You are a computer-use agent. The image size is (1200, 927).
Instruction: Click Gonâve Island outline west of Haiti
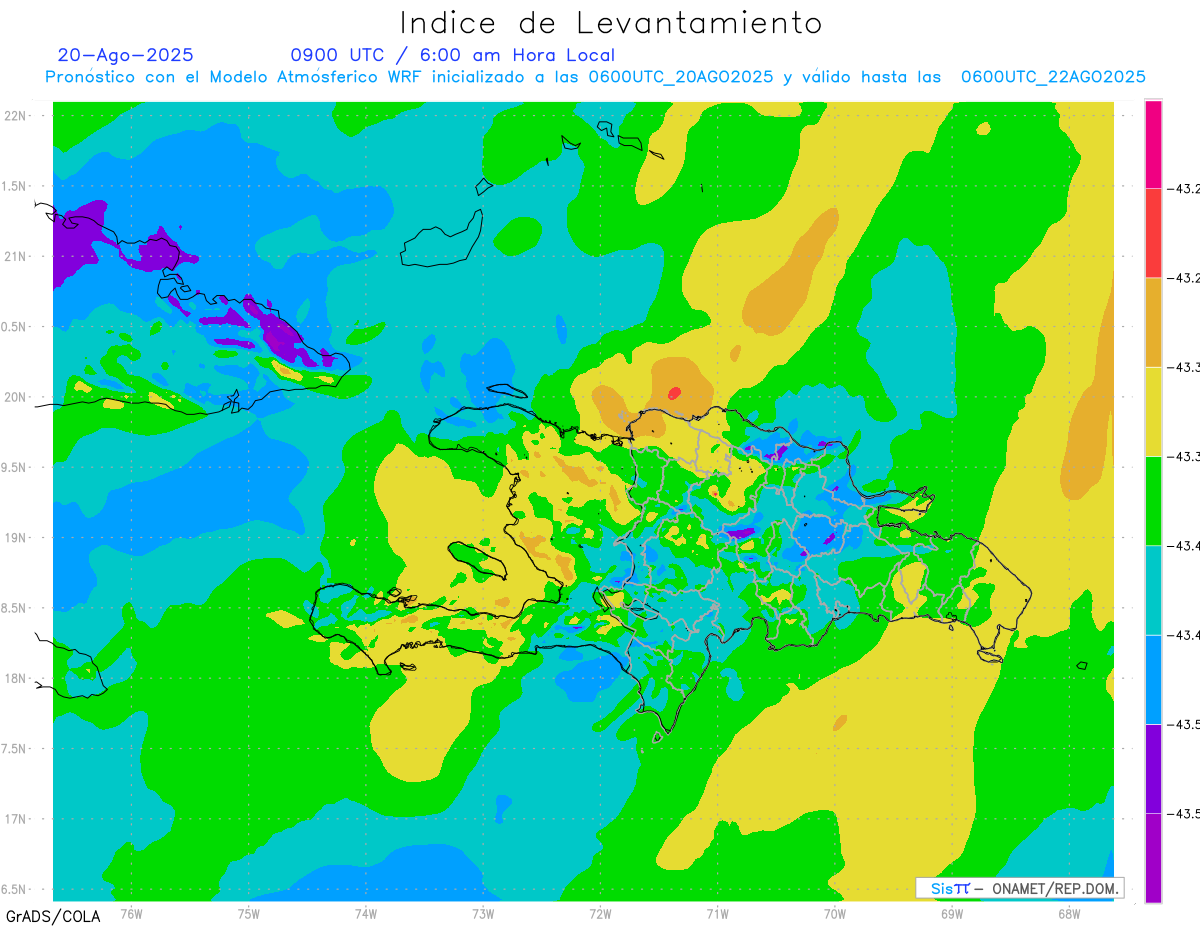click(479, 560)
